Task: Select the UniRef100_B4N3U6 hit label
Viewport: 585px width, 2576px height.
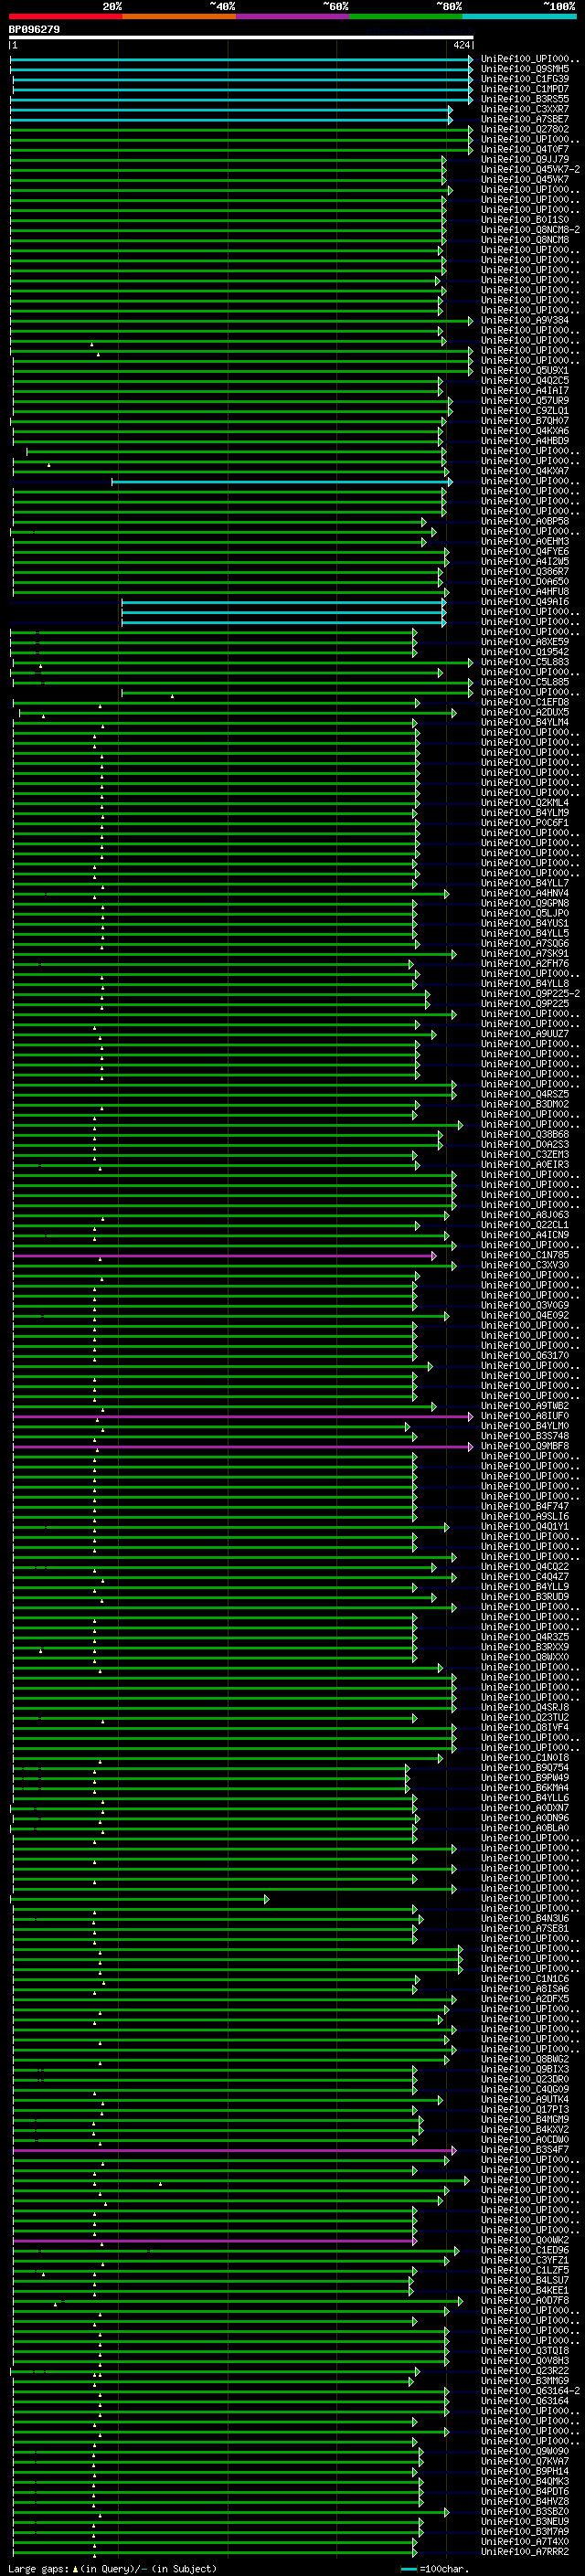Action: click(525, 1919)
